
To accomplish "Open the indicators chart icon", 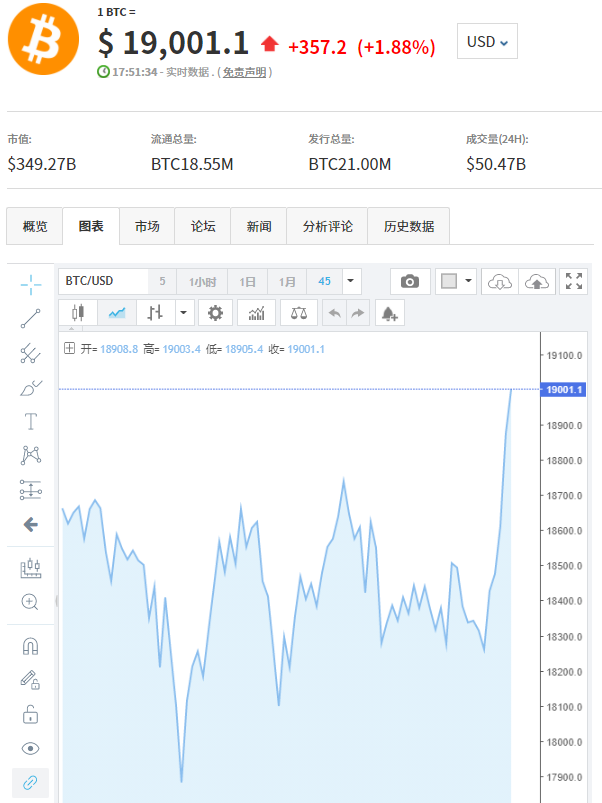I will click(257, 312).
